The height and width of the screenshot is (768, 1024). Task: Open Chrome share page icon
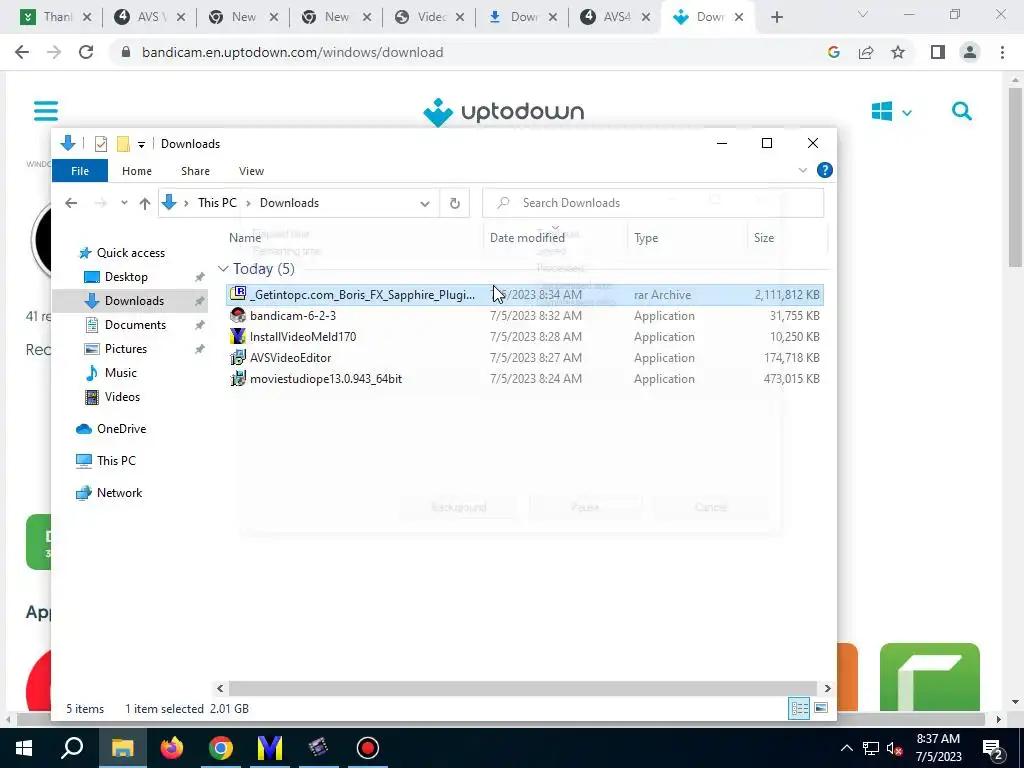click(x=866, y=52)
